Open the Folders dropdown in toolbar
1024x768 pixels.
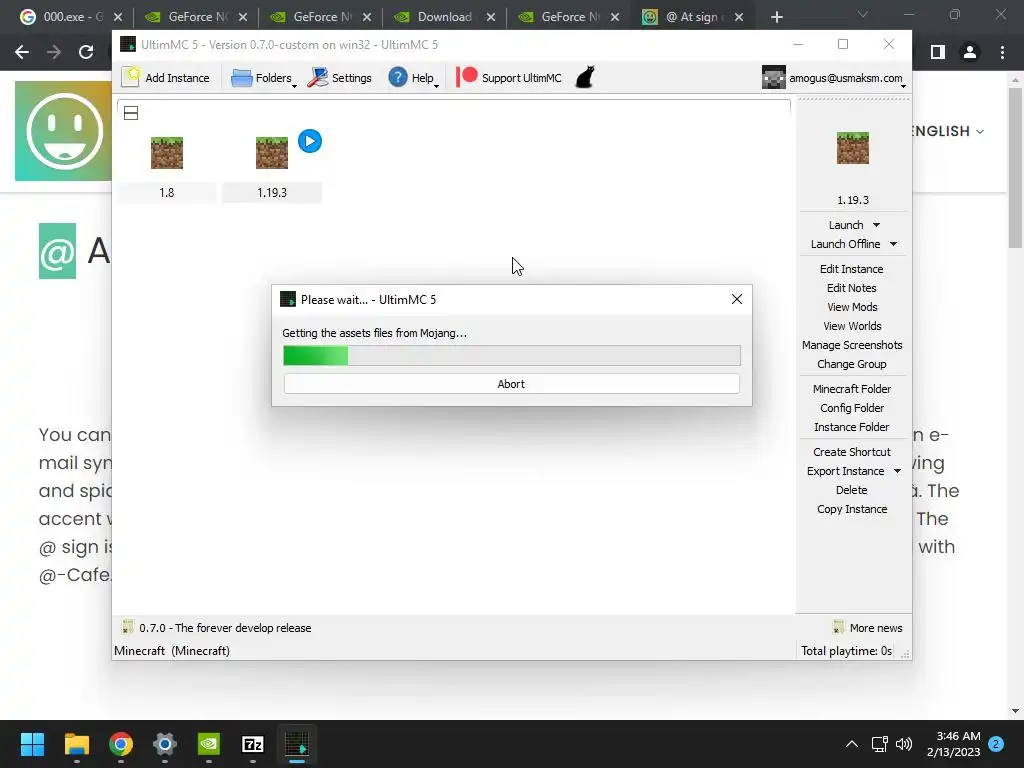coord(263,78)
